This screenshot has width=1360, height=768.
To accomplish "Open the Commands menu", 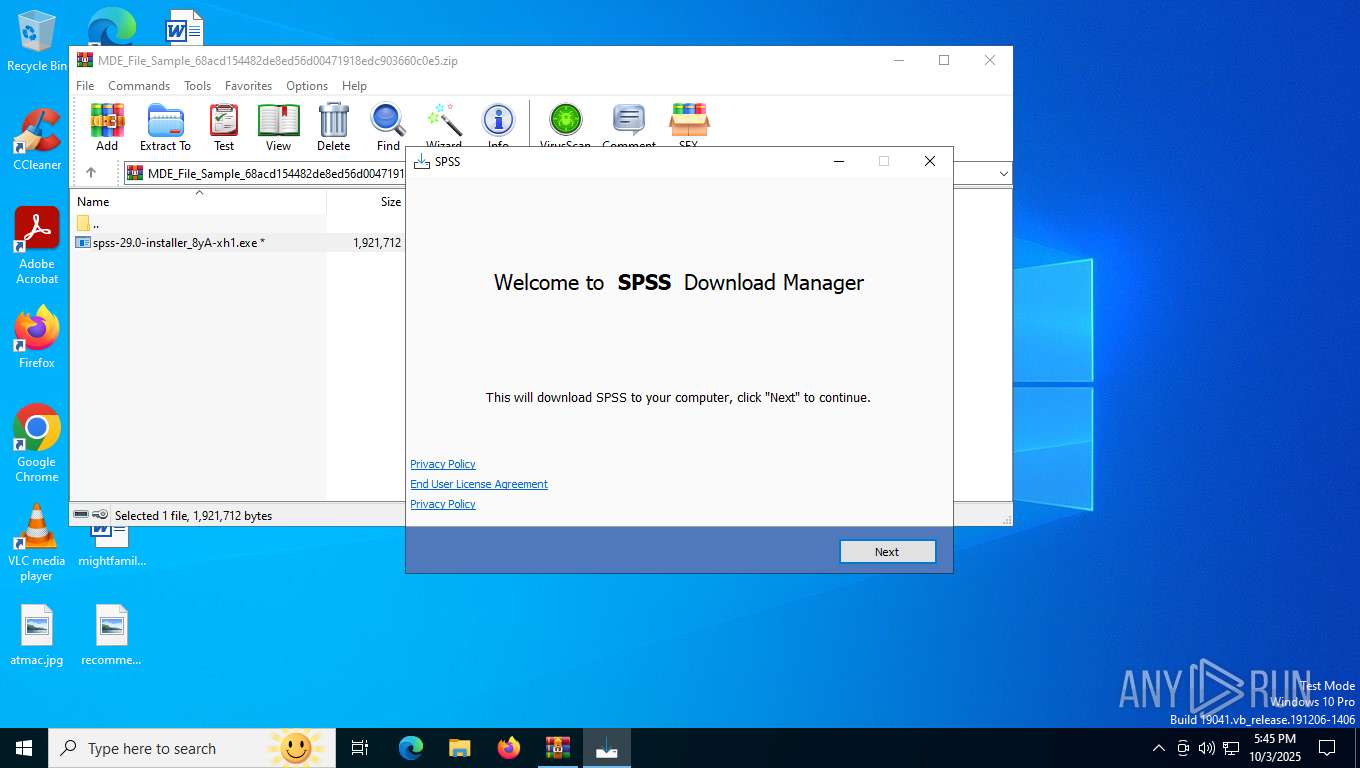I will coord(139,86).
